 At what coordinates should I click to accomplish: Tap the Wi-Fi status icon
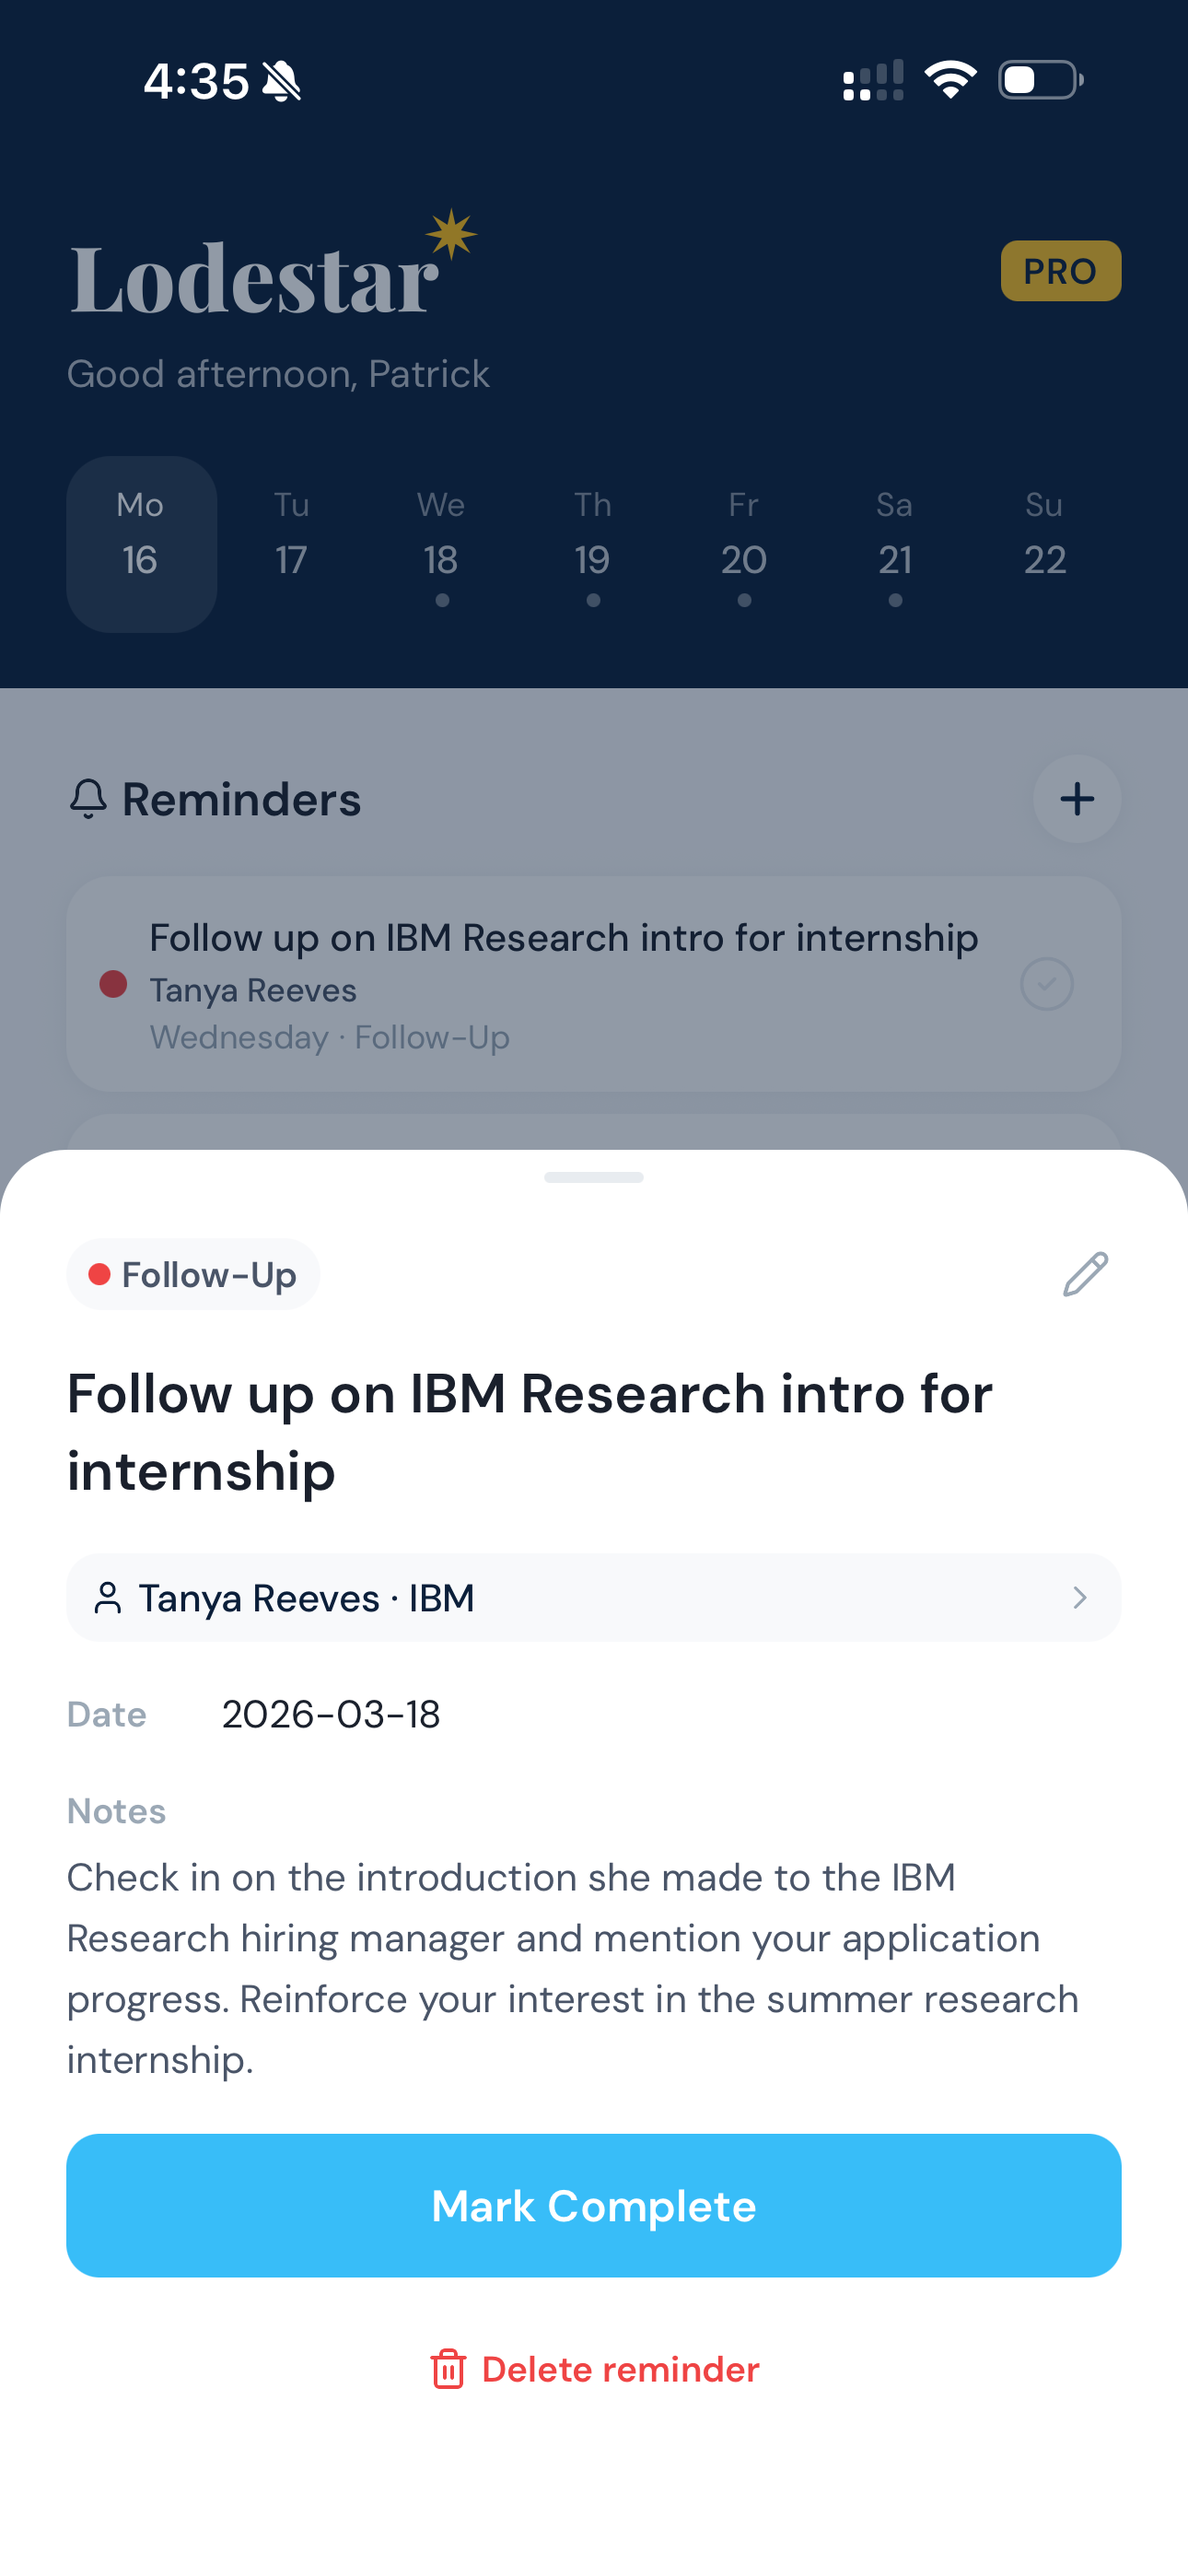pyautogui.click(x=950, y=80)
